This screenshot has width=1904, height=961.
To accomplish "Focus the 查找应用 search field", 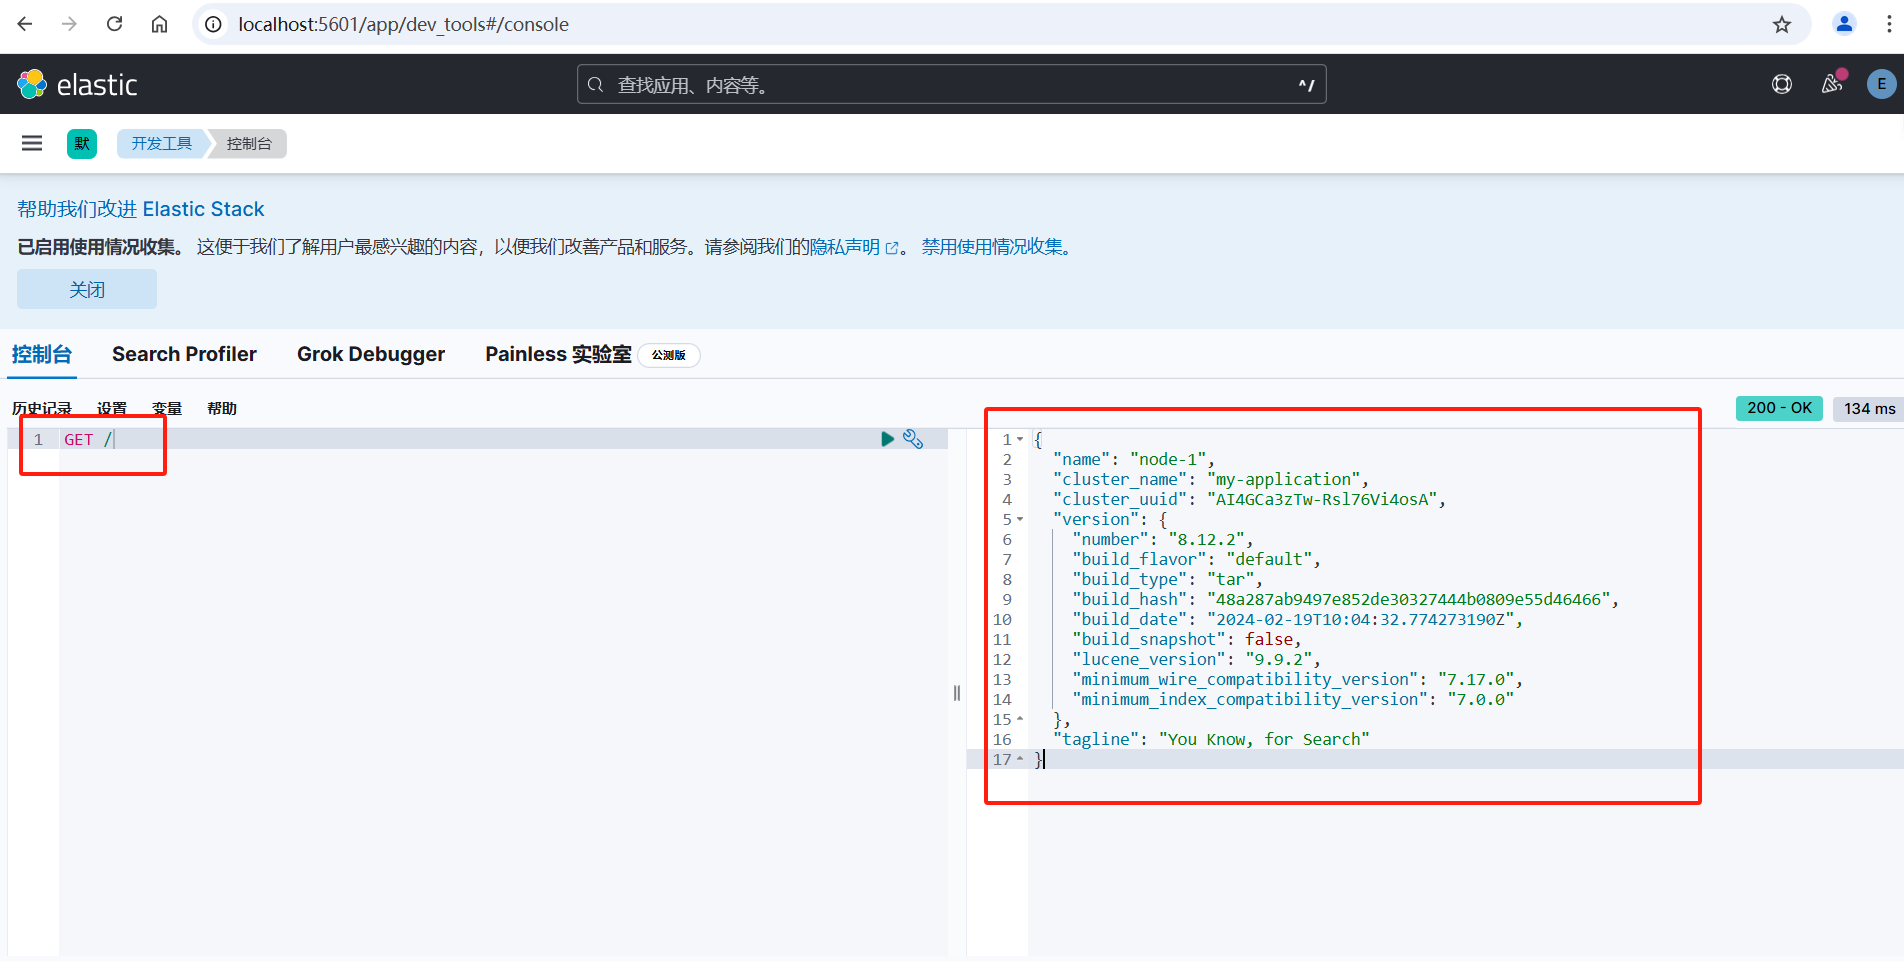I will [950, 85].
